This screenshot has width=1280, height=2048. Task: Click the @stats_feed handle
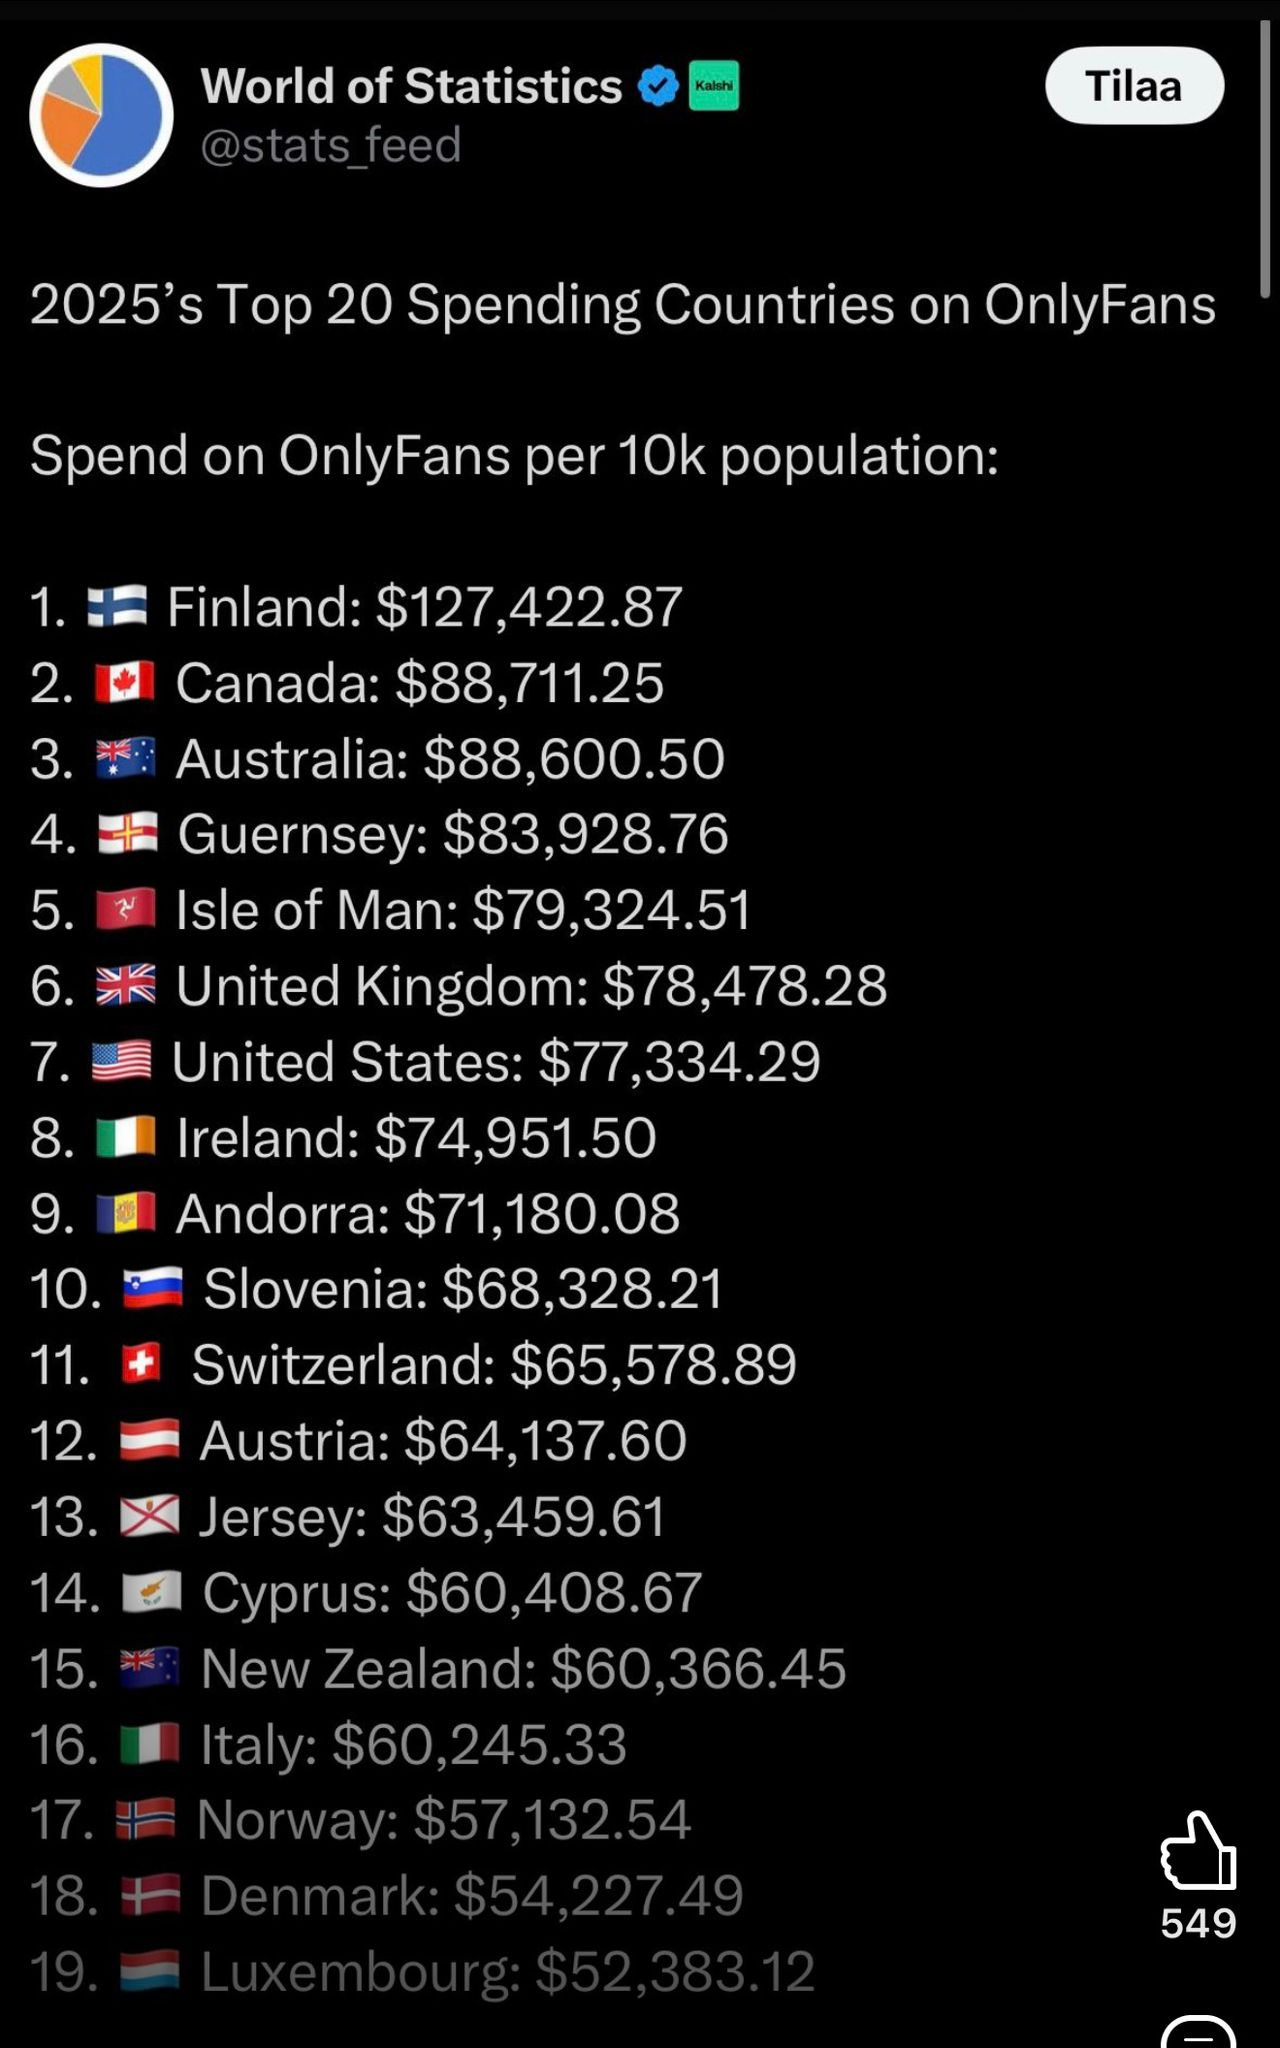(x=331, y=146)
